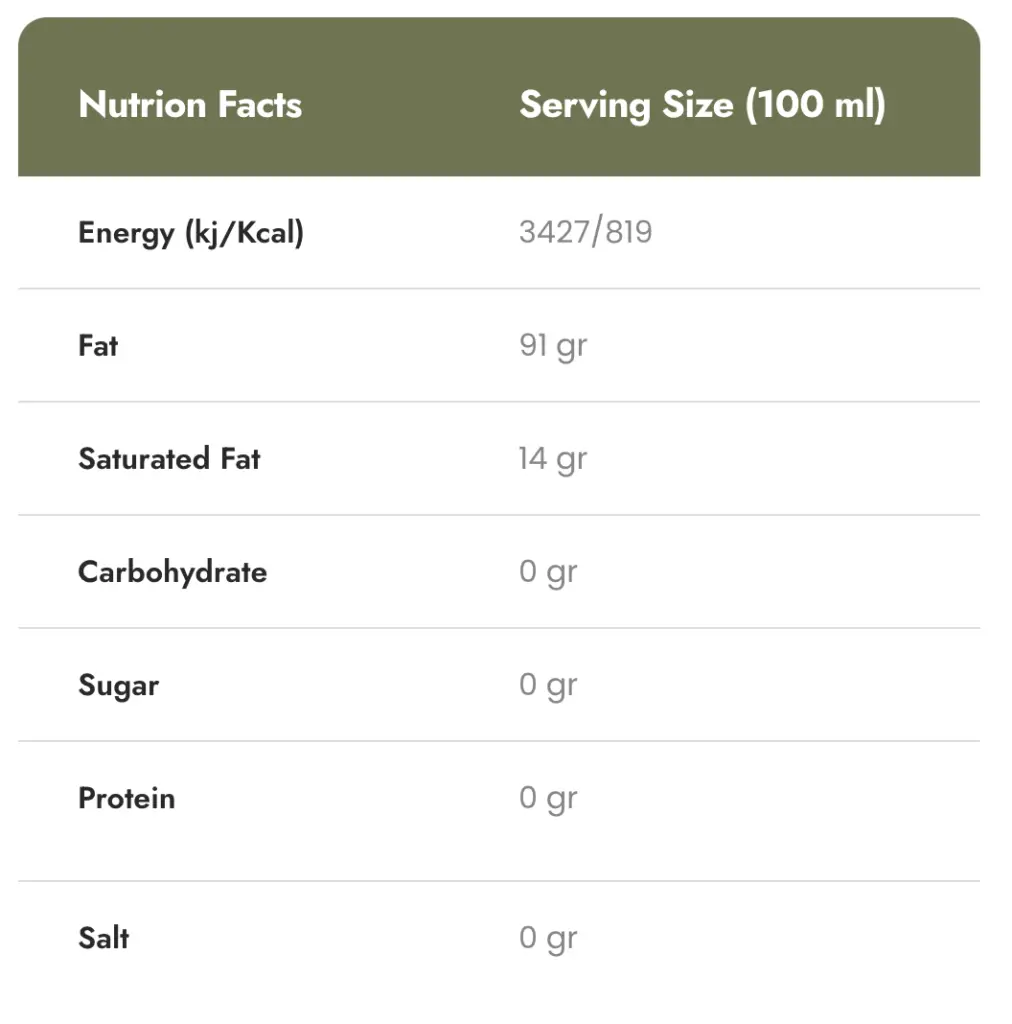Select the "Serving Size" heading text
The image size is (1012, 1024).
pos(626,105)
